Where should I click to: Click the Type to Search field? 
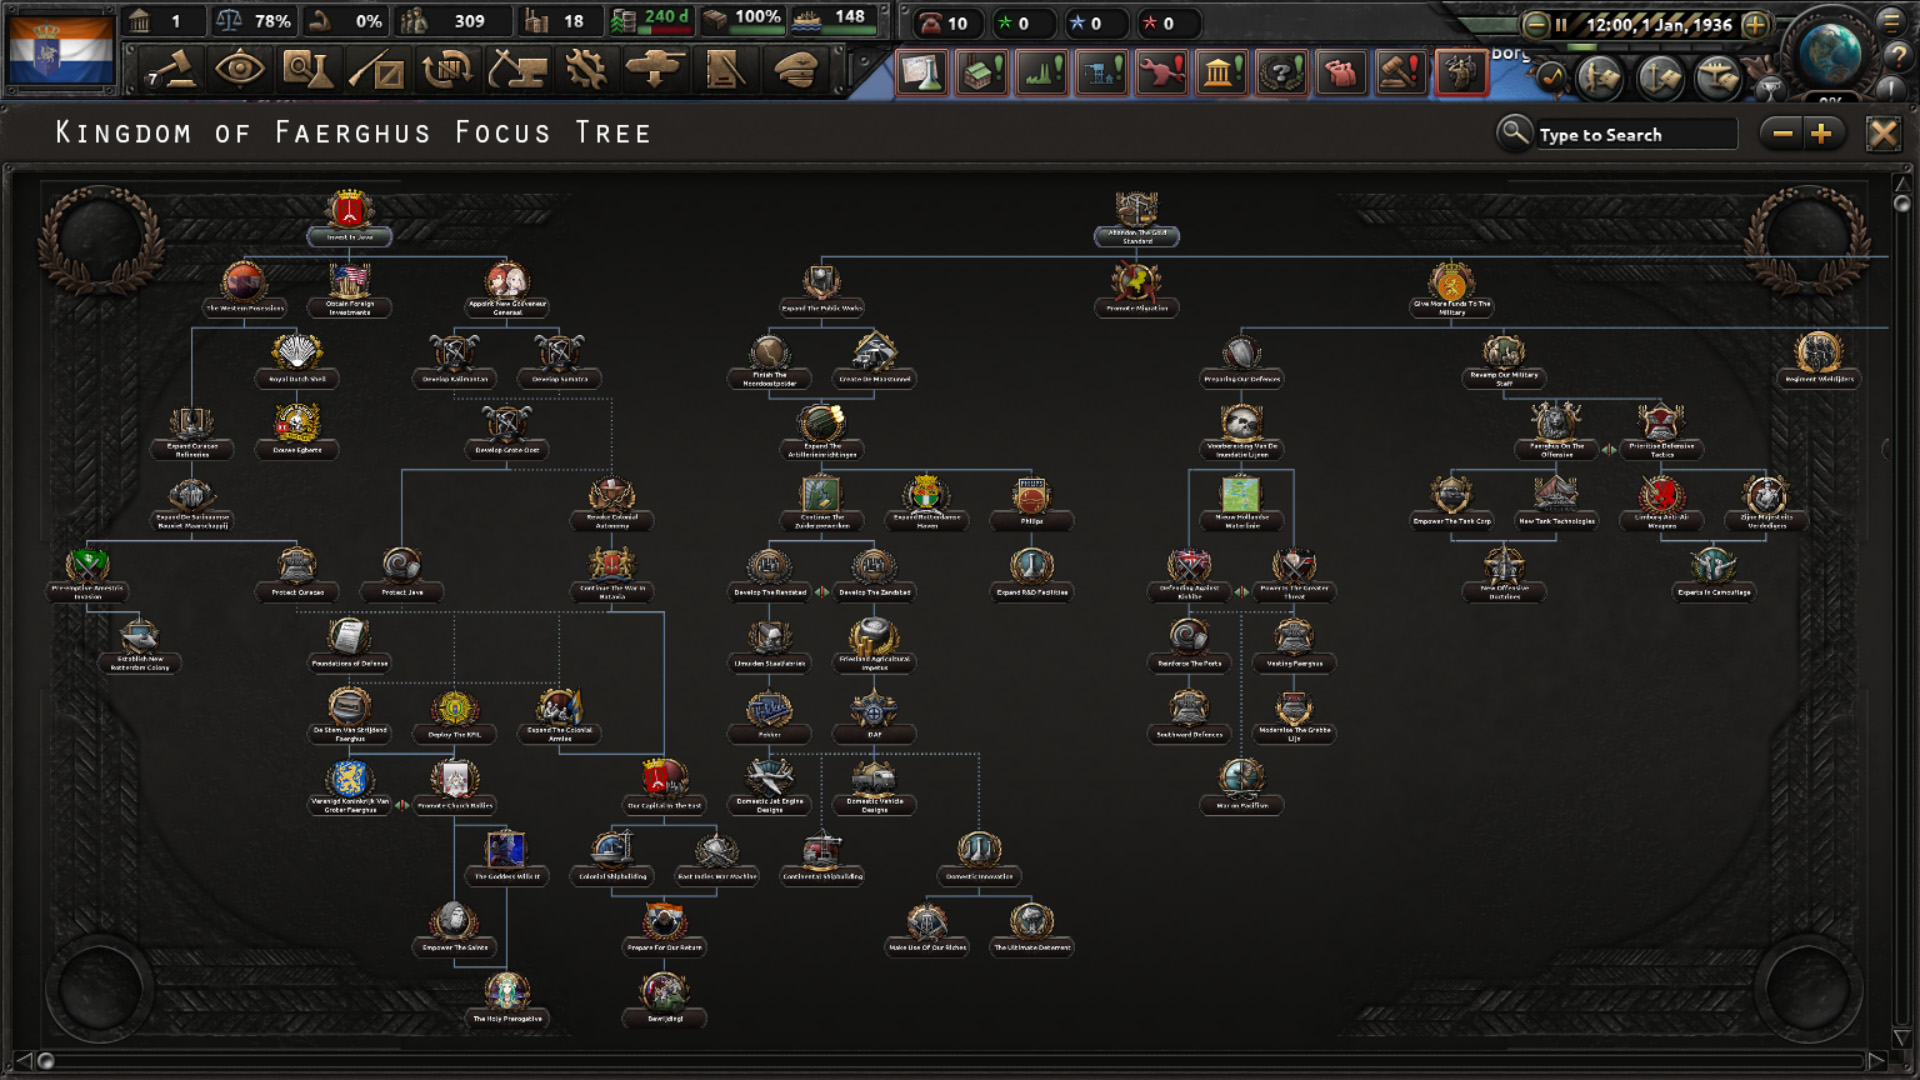[1636, 134]
